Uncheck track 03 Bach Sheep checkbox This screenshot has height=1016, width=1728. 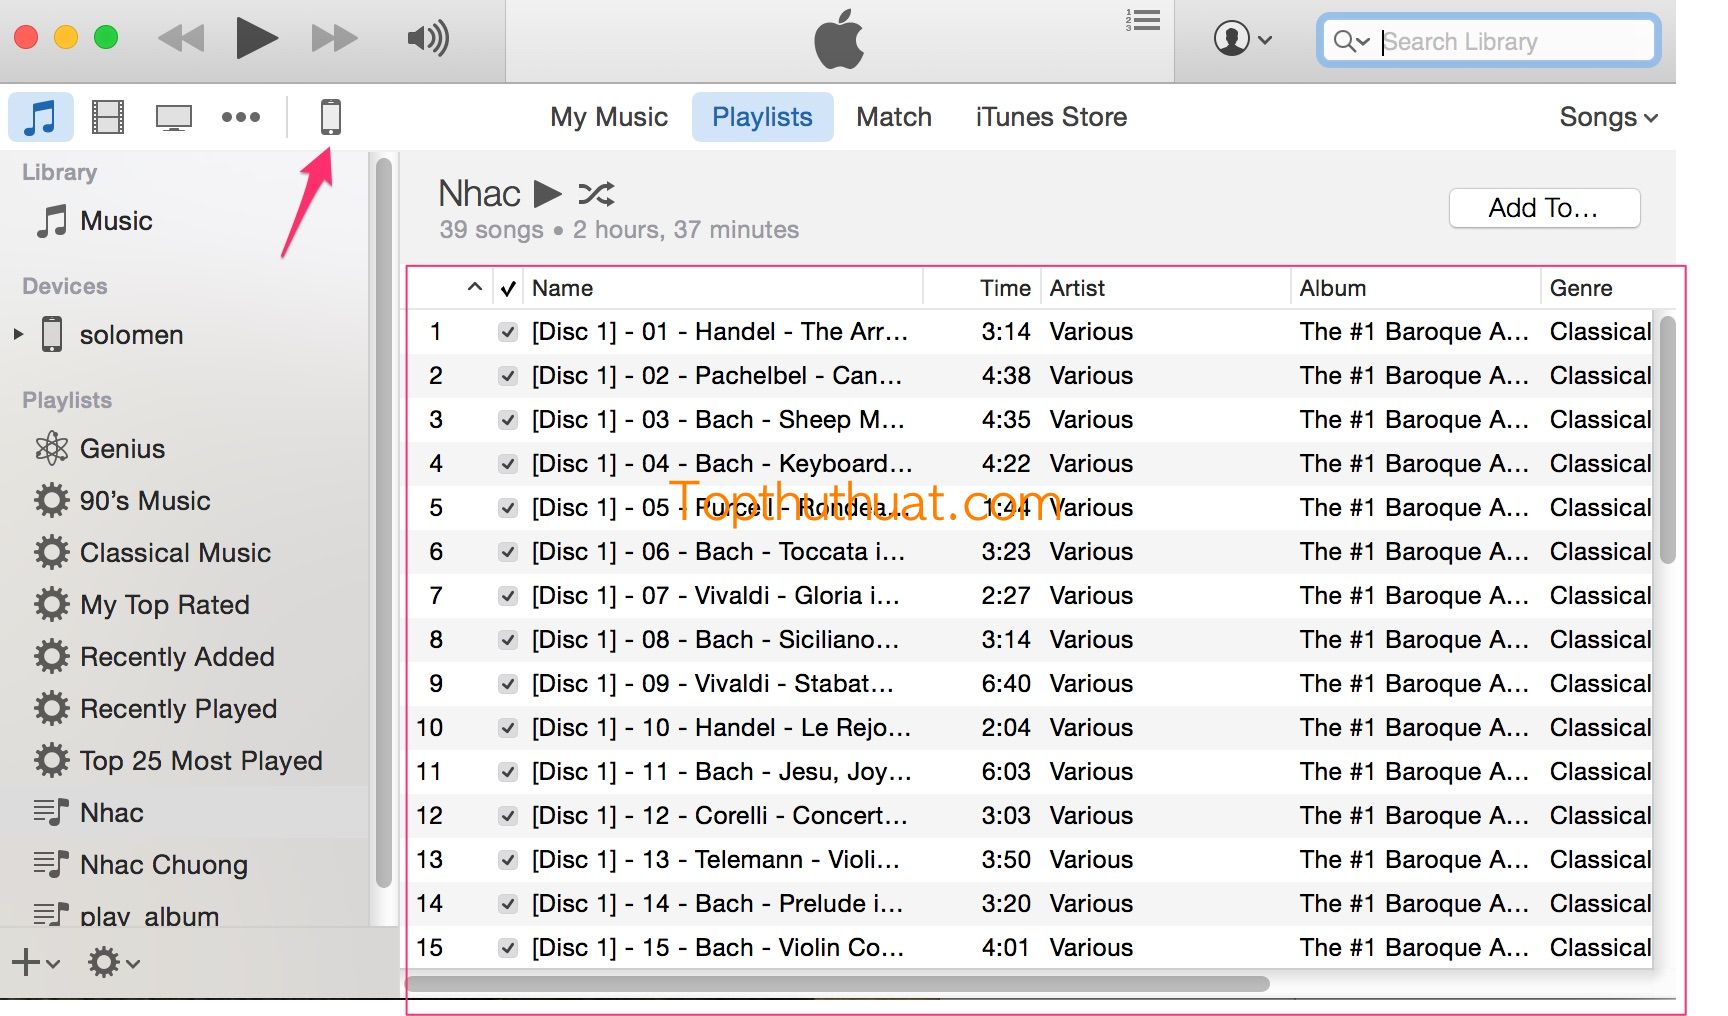[508, 420]
